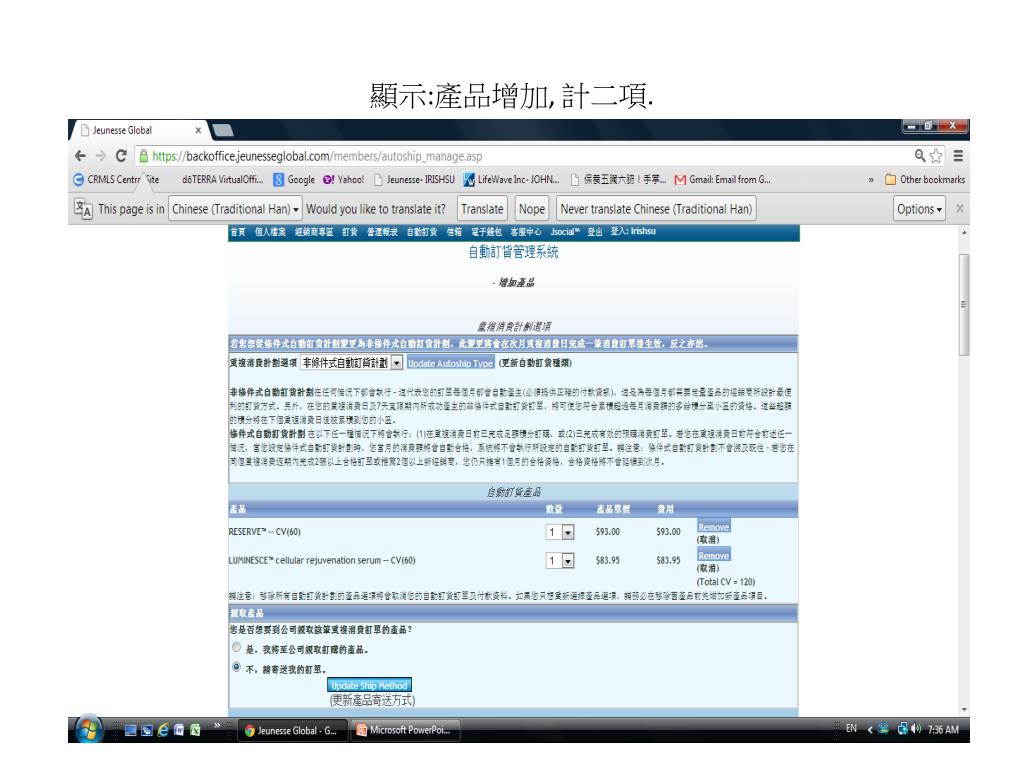Open the 個人檔案 menu item
The height and width of the screenshot is (768, 1024).
coord(270,232)
